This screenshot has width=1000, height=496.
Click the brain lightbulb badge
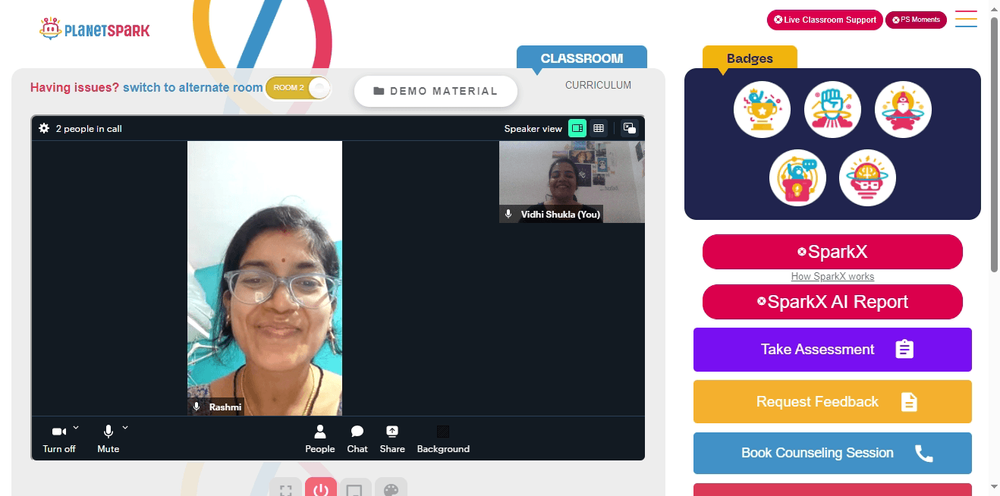point(867,178)
